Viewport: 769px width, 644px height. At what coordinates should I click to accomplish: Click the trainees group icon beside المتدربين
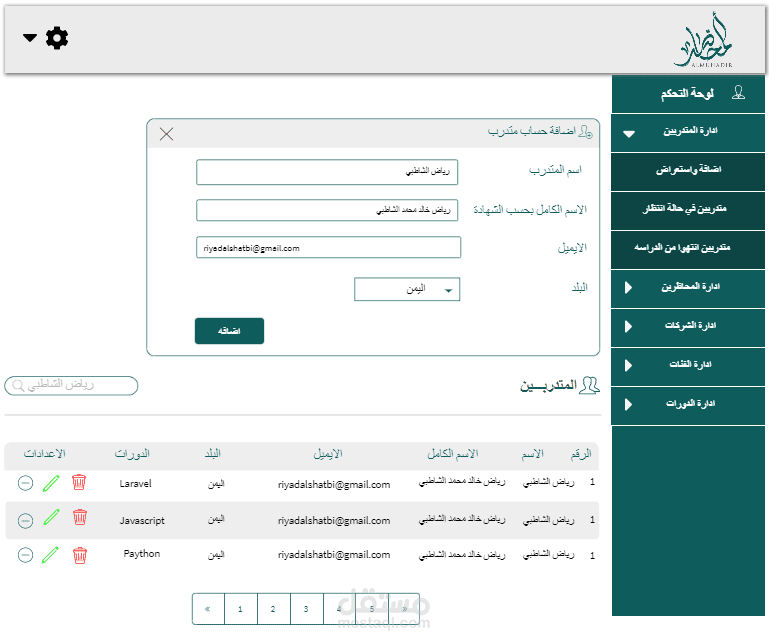point(590,386)
